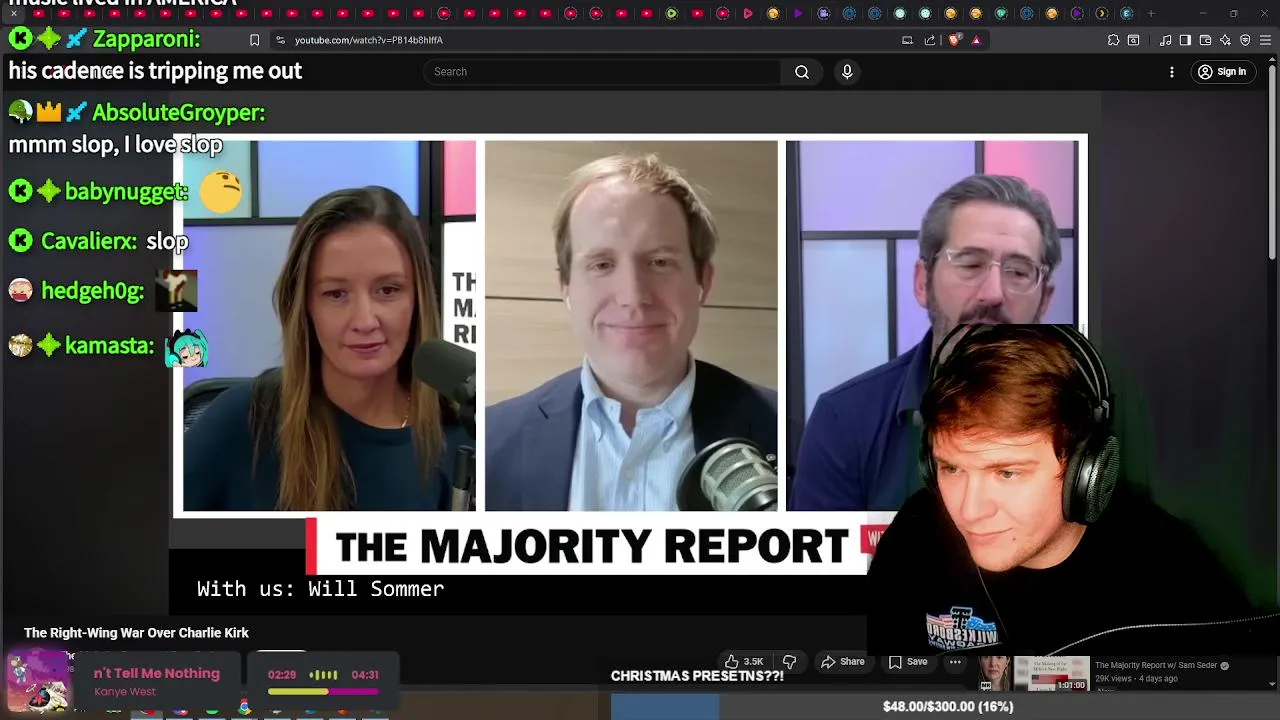Open more actions ellipsis below video
Screen dimensions: 1280x720
tap(955, 662)
